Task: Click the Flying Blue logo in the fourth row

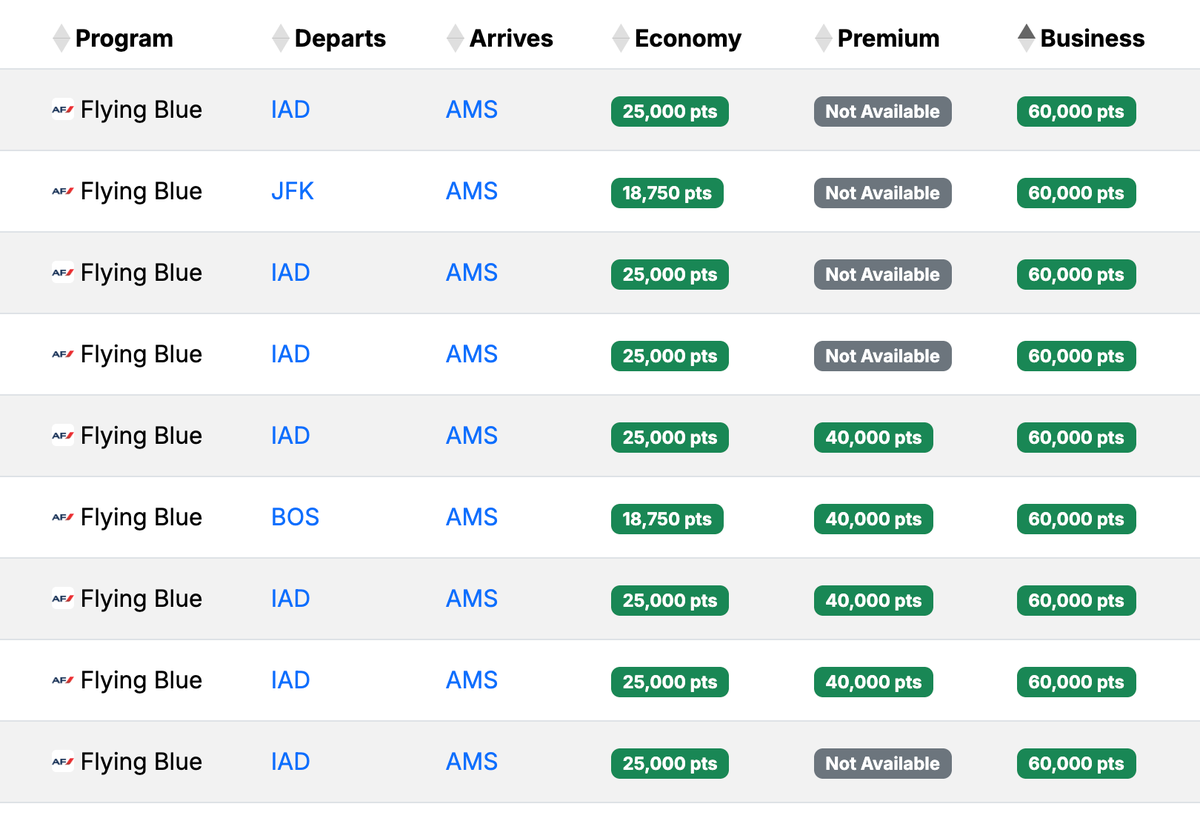Action: click(62, 354)
